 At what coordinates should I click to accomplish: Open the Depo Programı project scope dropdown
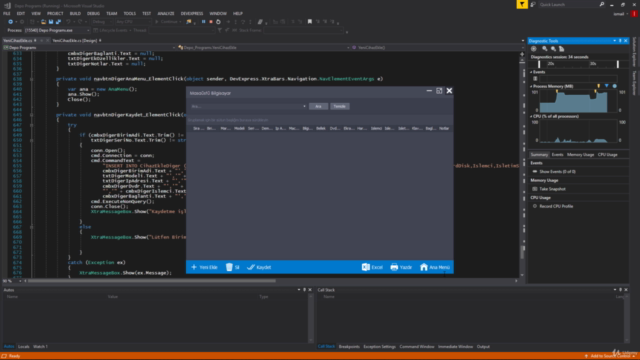[90, 47]
